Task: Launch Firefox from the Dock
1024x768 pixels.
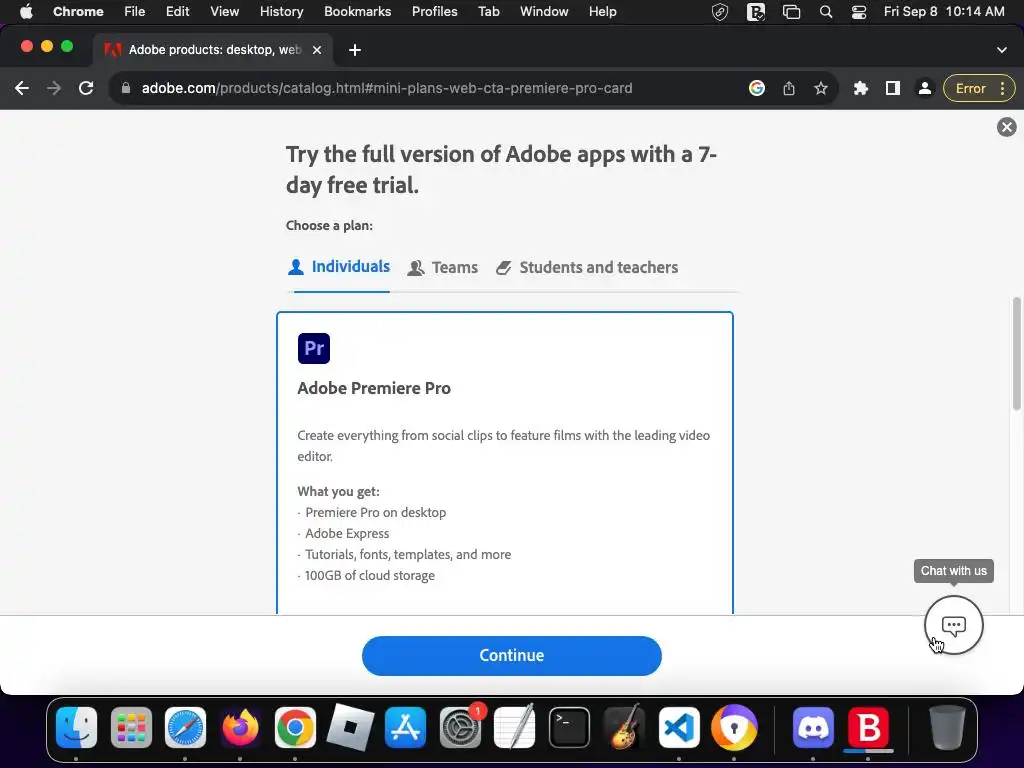Action: coord(240,728)
